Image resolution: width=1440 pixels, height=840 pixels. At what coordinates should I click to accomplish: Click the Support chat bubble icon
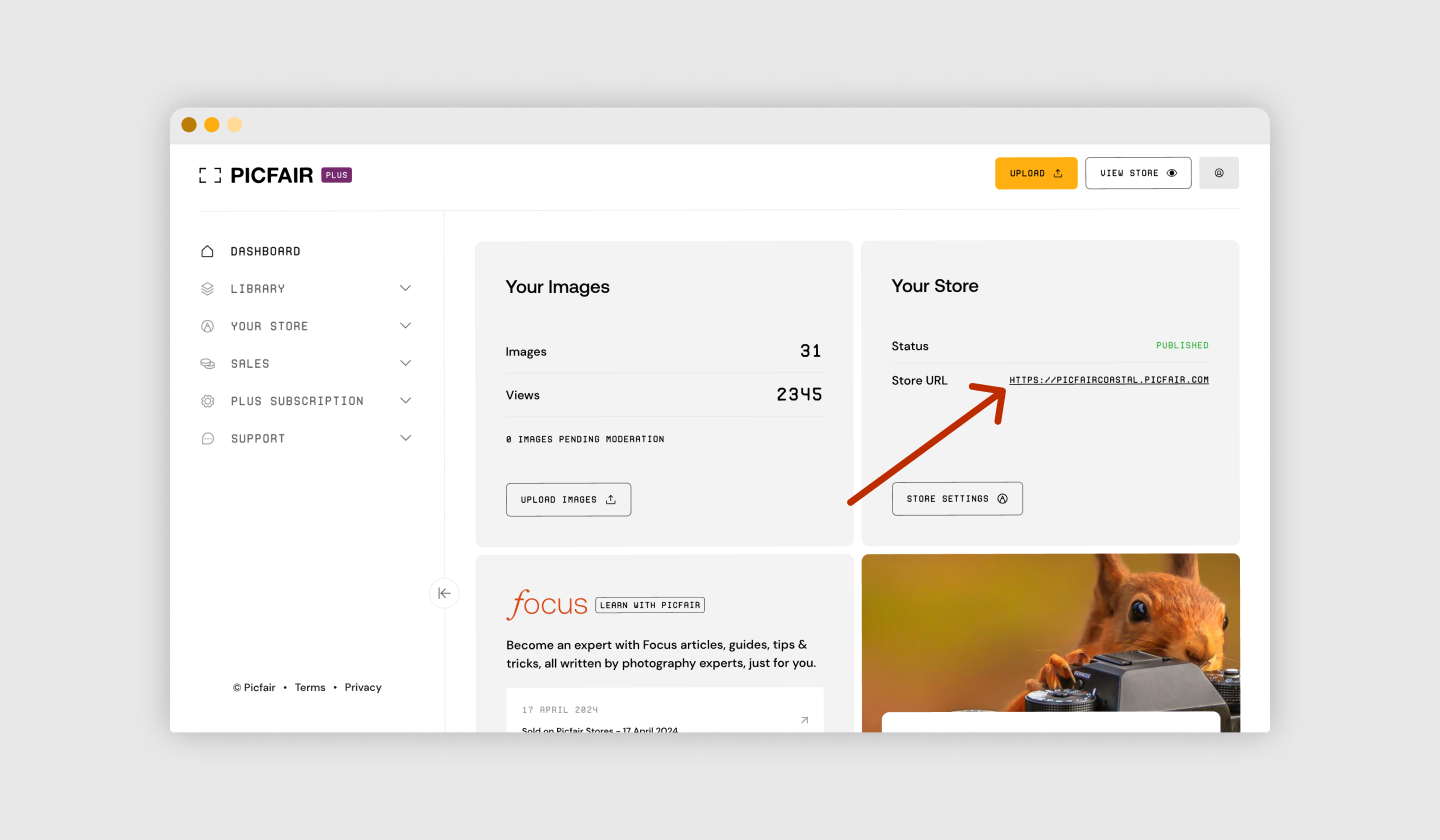[207, 438]
